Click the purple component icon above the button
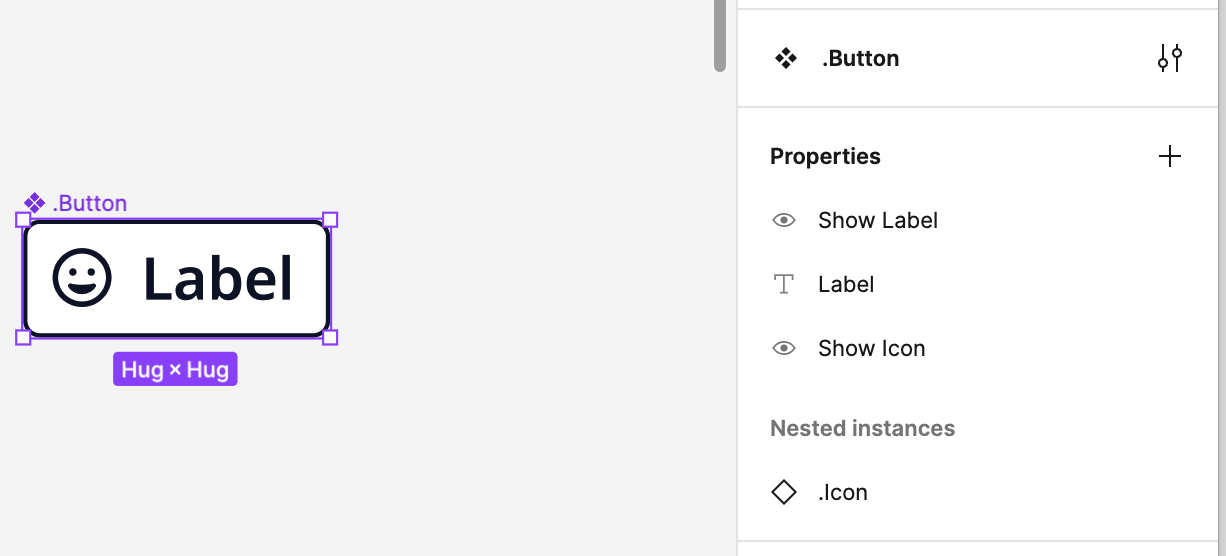This screenshot has height=556, width=1226. (x=35, y=203)
